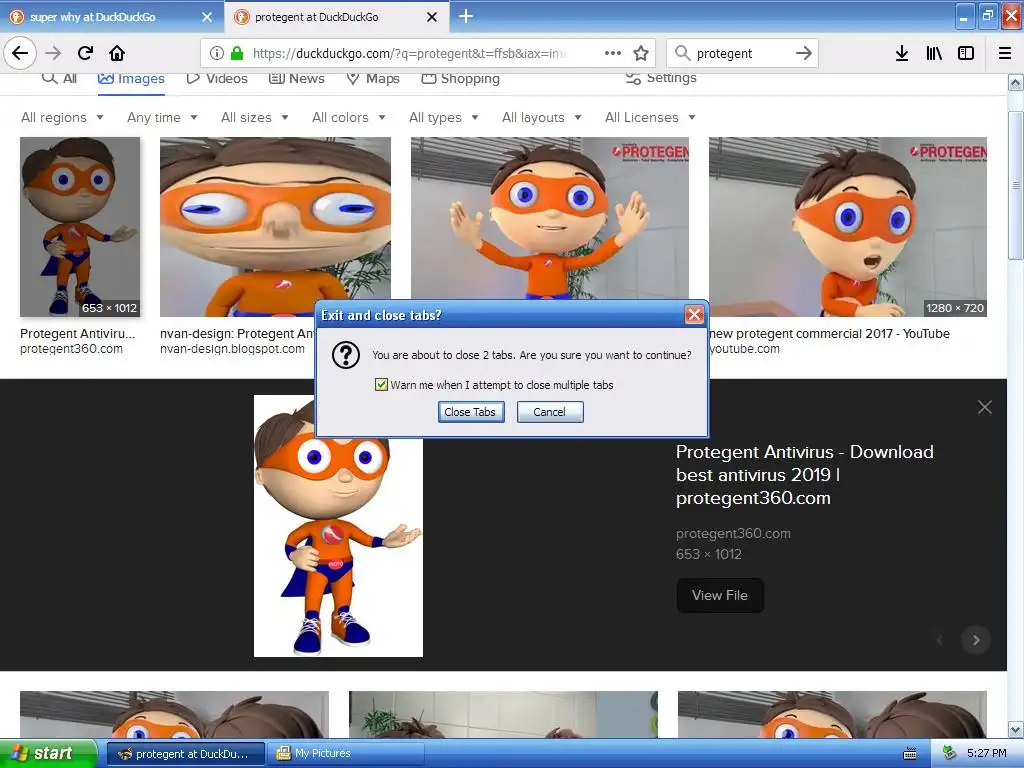Switch to My Pictures taskbar window

[x=346, y=754]
